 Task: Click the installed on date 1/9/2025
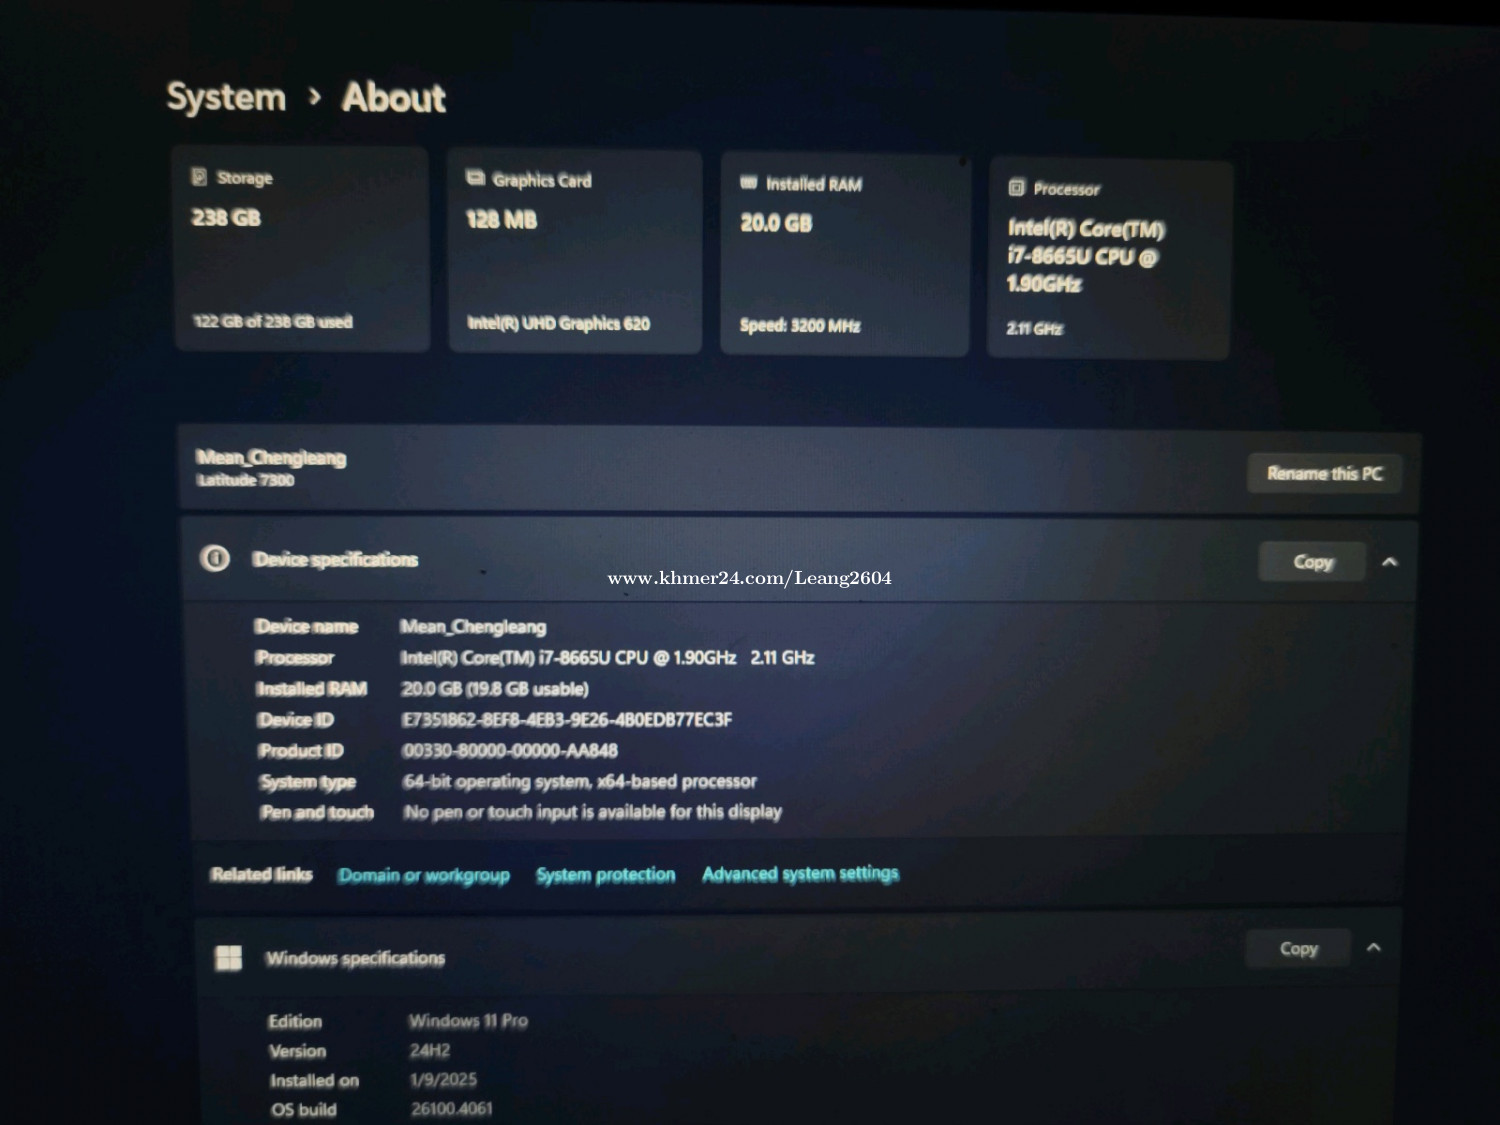[x=443, y=1080]
